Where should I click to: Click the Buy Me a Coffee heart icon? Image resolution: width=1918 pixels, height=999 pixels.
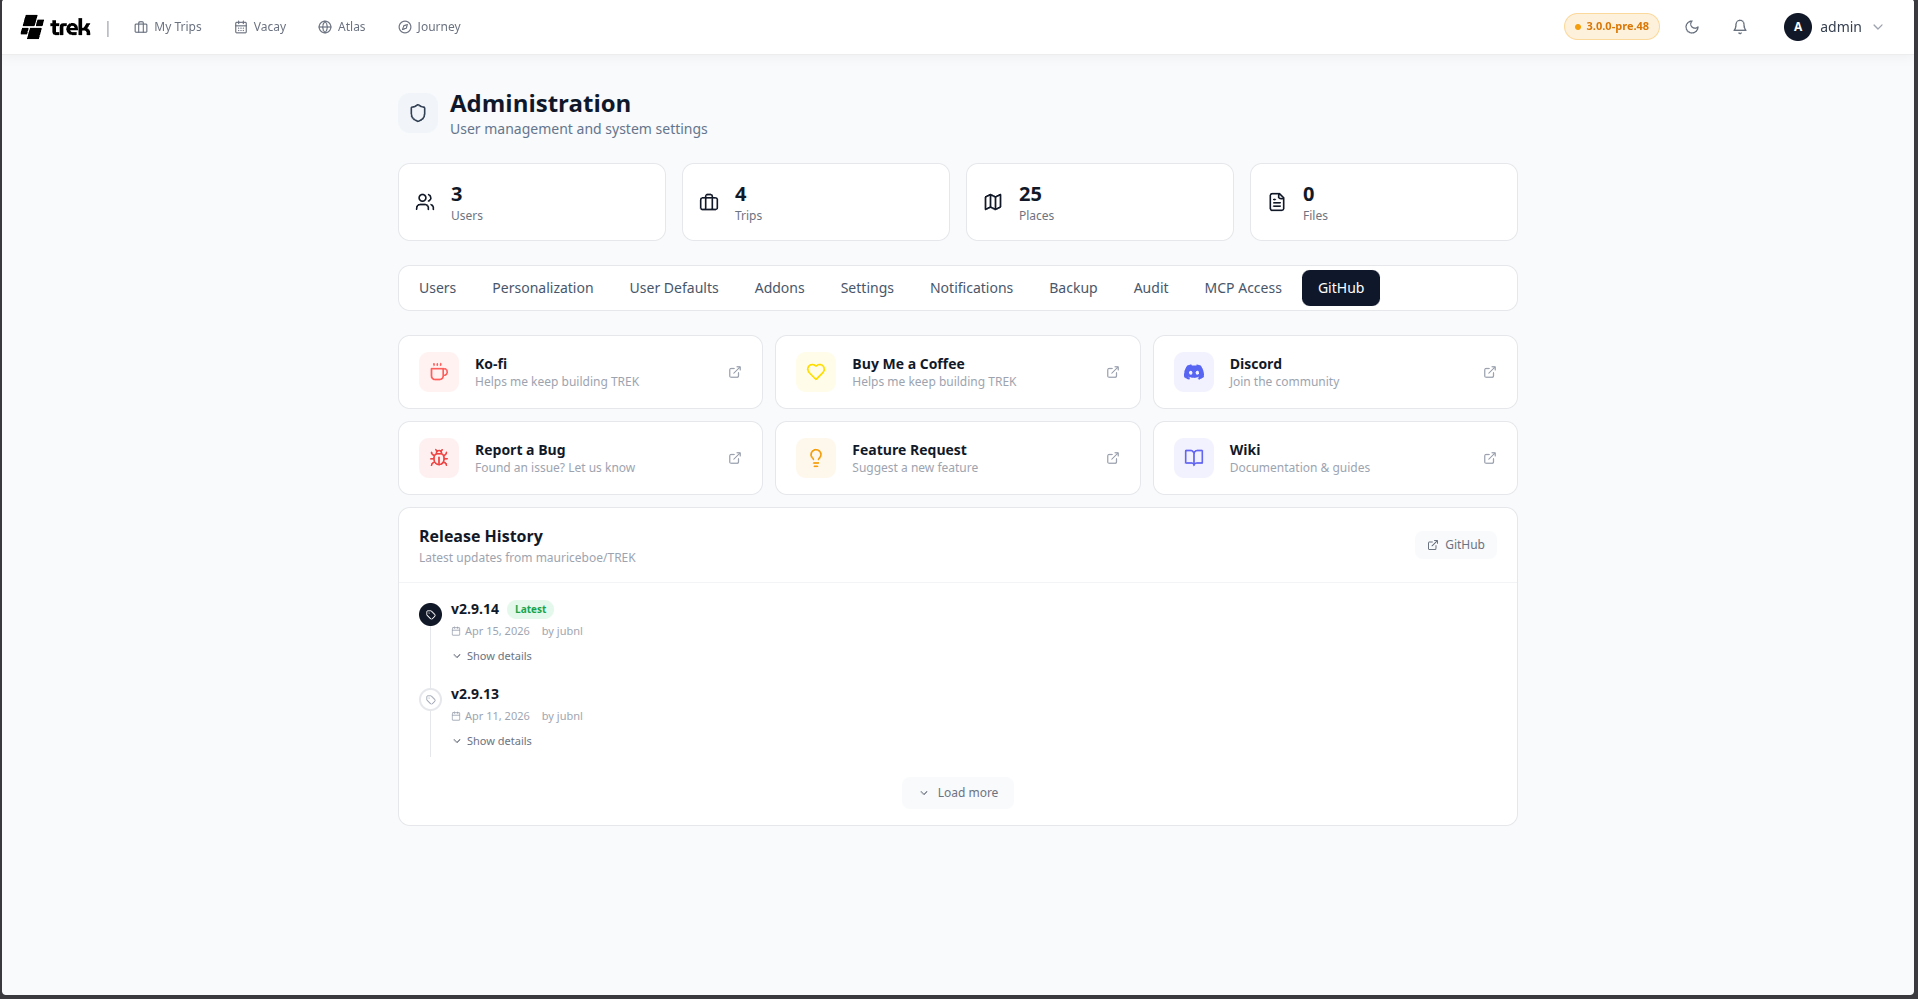pos(816,372)
